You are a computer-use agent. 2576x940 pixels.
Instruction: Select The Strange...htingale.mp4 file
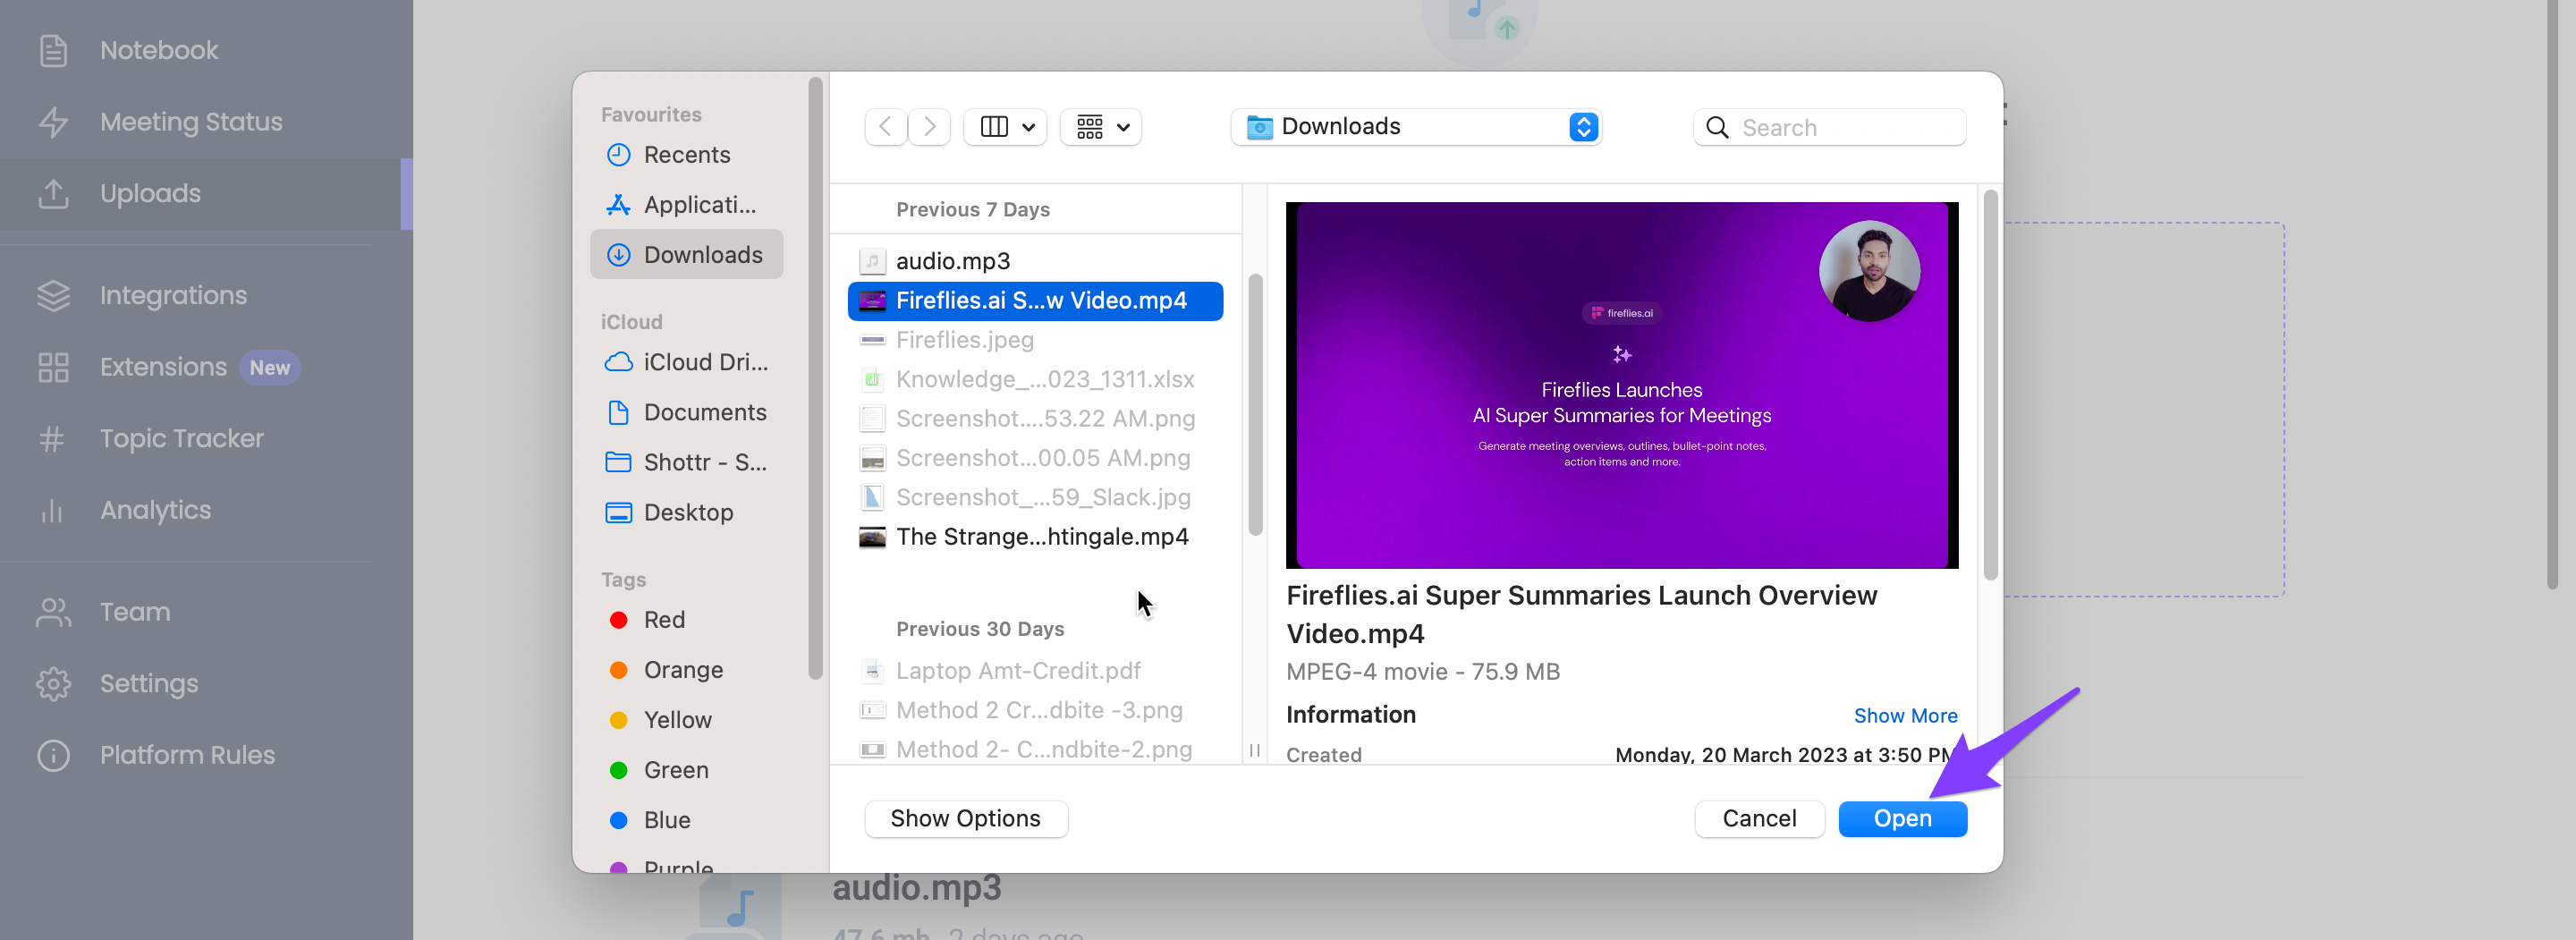1035,537
